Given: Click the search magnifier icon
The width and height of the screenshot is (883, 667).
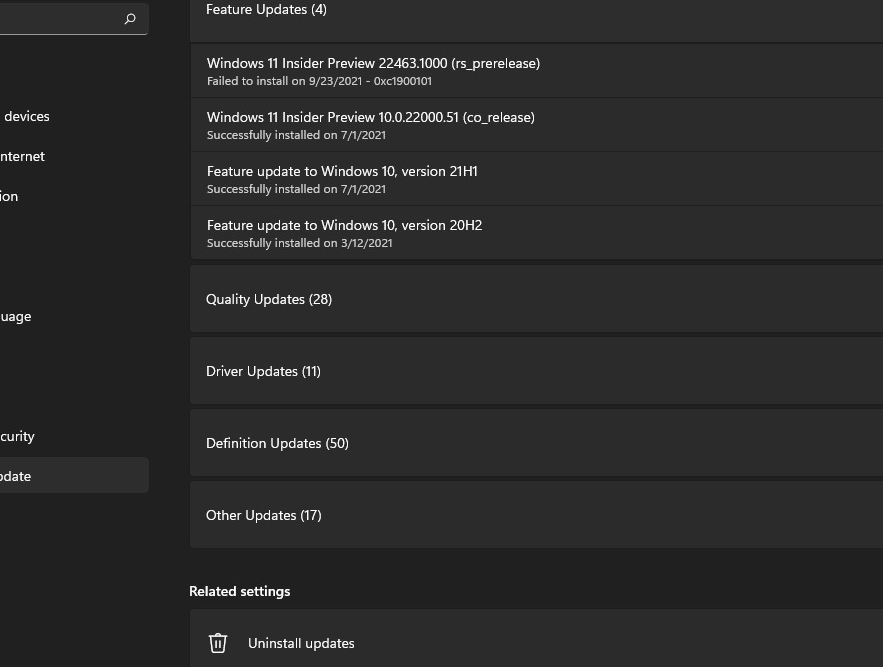Looking at the screenshot, I should (x=129, y=18).
